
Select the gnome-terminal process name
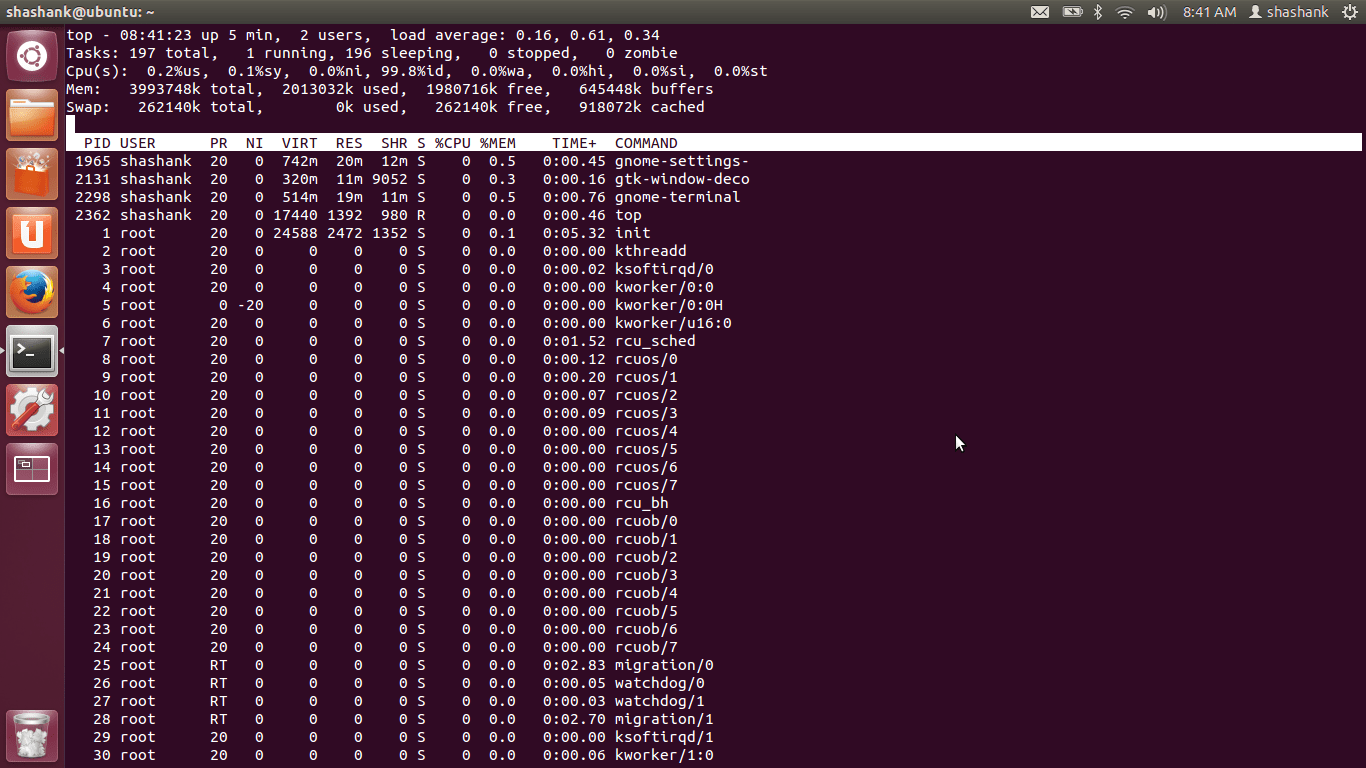pos(678,197)
